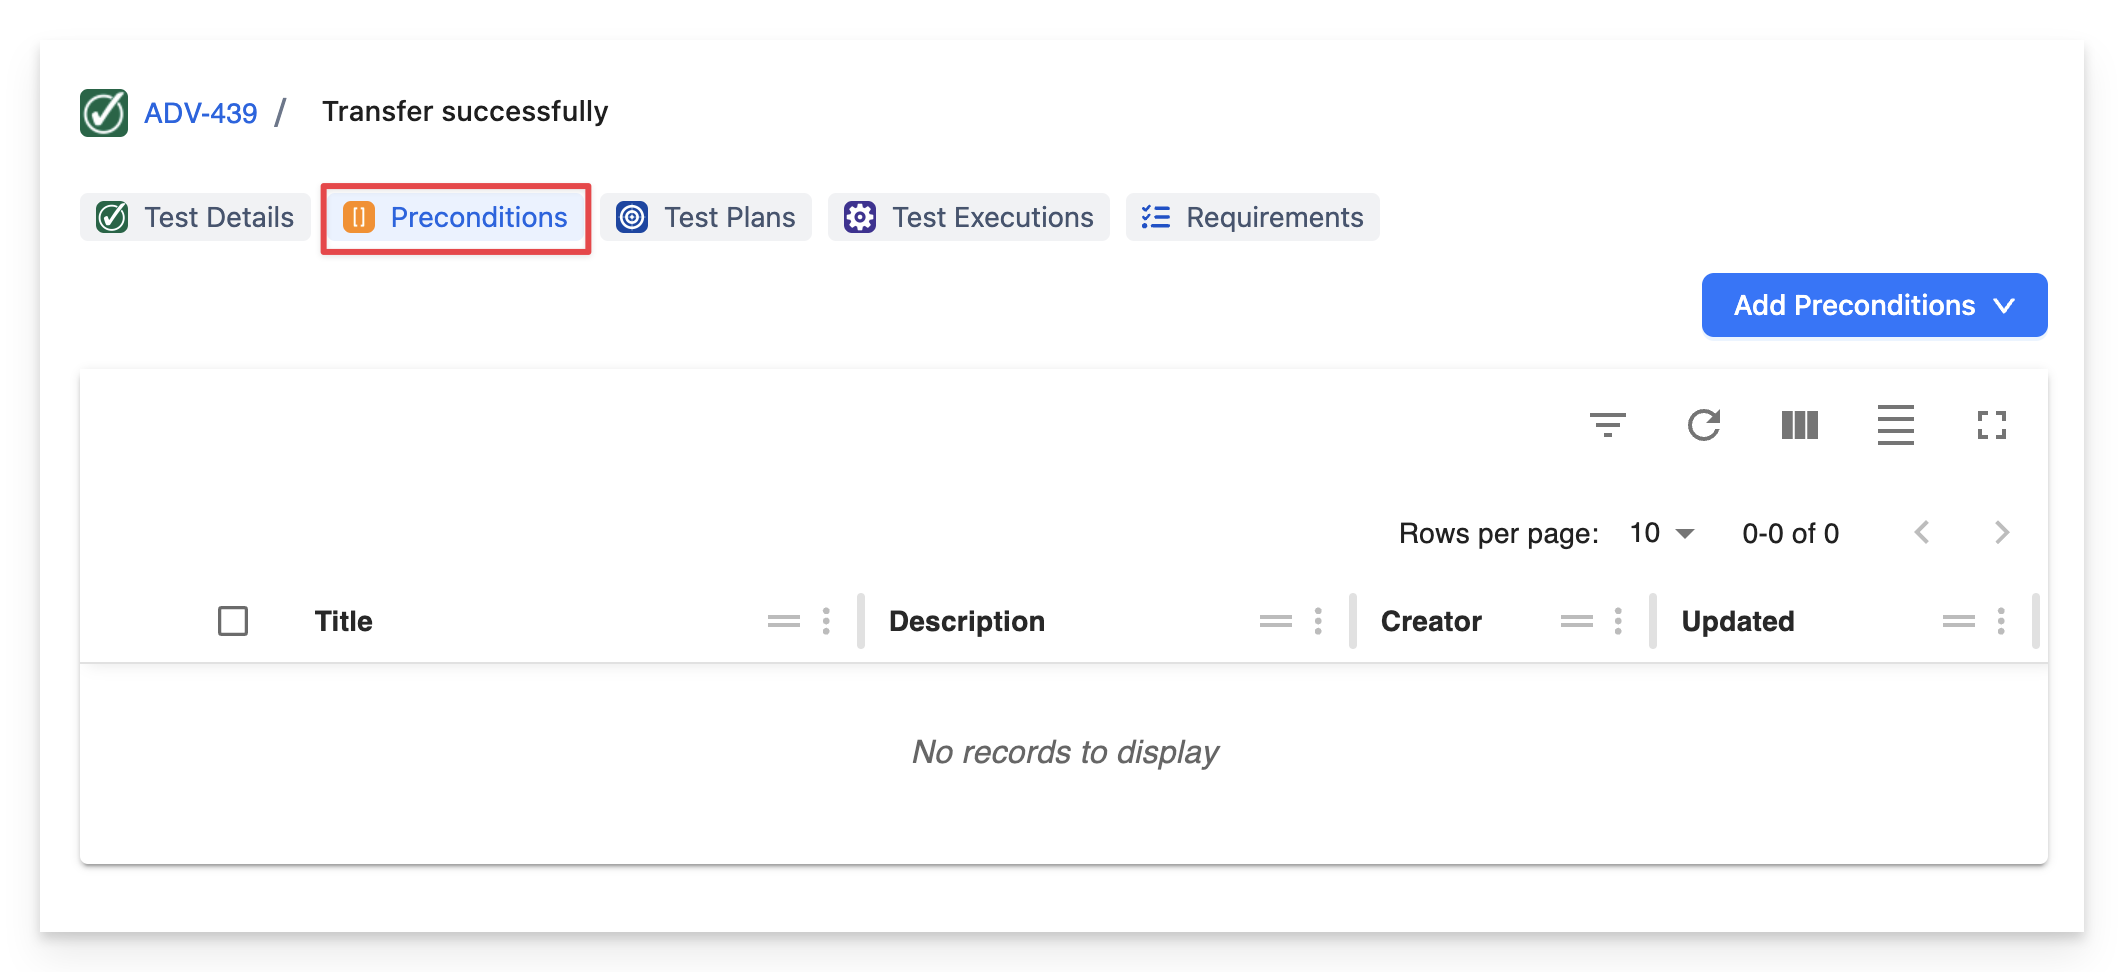Enter full screen table view
The image size is (2124, 972).
pyautogui.click(x=1991, y=425)
